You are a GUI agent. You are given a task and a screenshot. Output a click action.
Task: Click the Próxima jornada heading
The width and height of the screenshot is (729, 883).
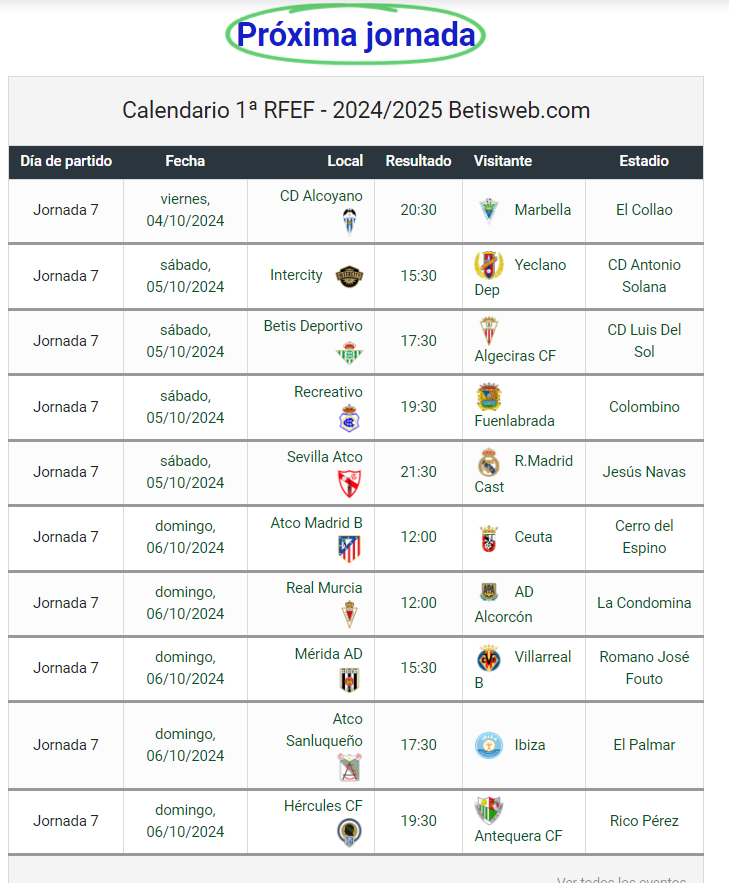click(x=356, y=35)
